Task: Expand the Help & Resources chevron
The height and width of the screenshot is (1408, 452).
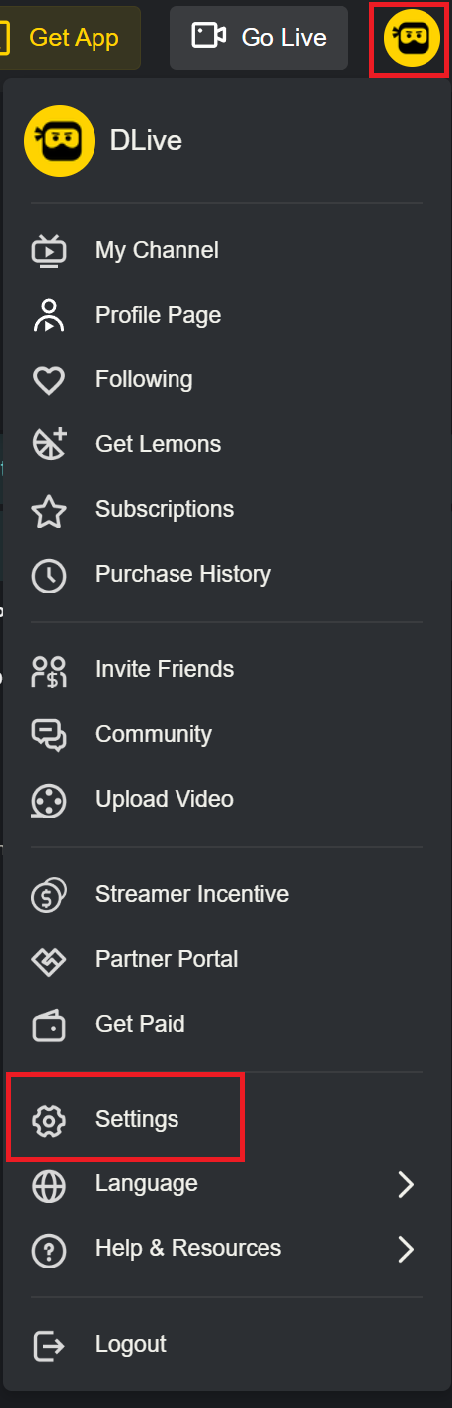Action: click(x=406, y=1249)
